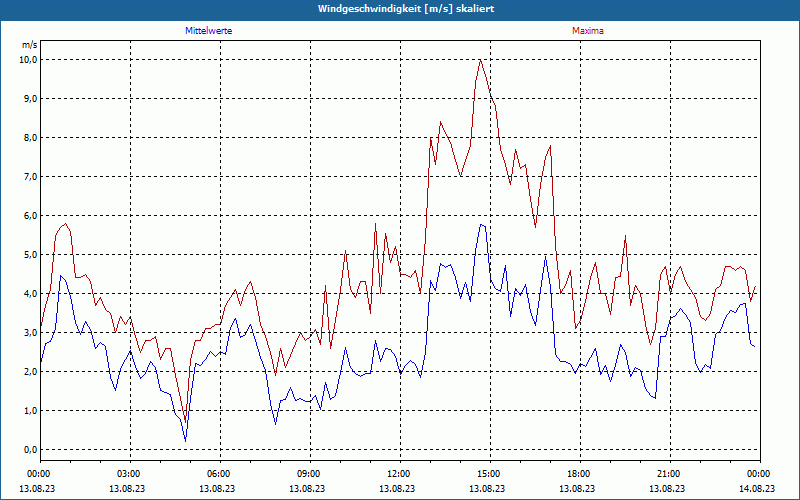Click the '2,0' y-axis label

point(31,372)
